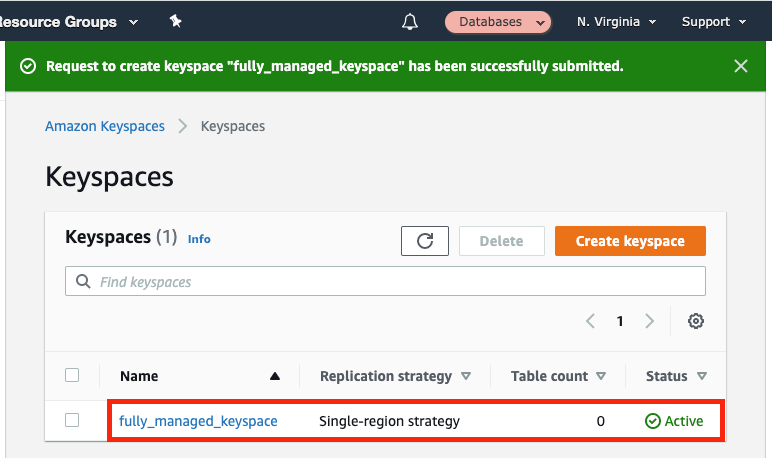The height and width of the screenshot is (458, 772).
Task: Go to previous page arrow
Action: tap(590, 321)
